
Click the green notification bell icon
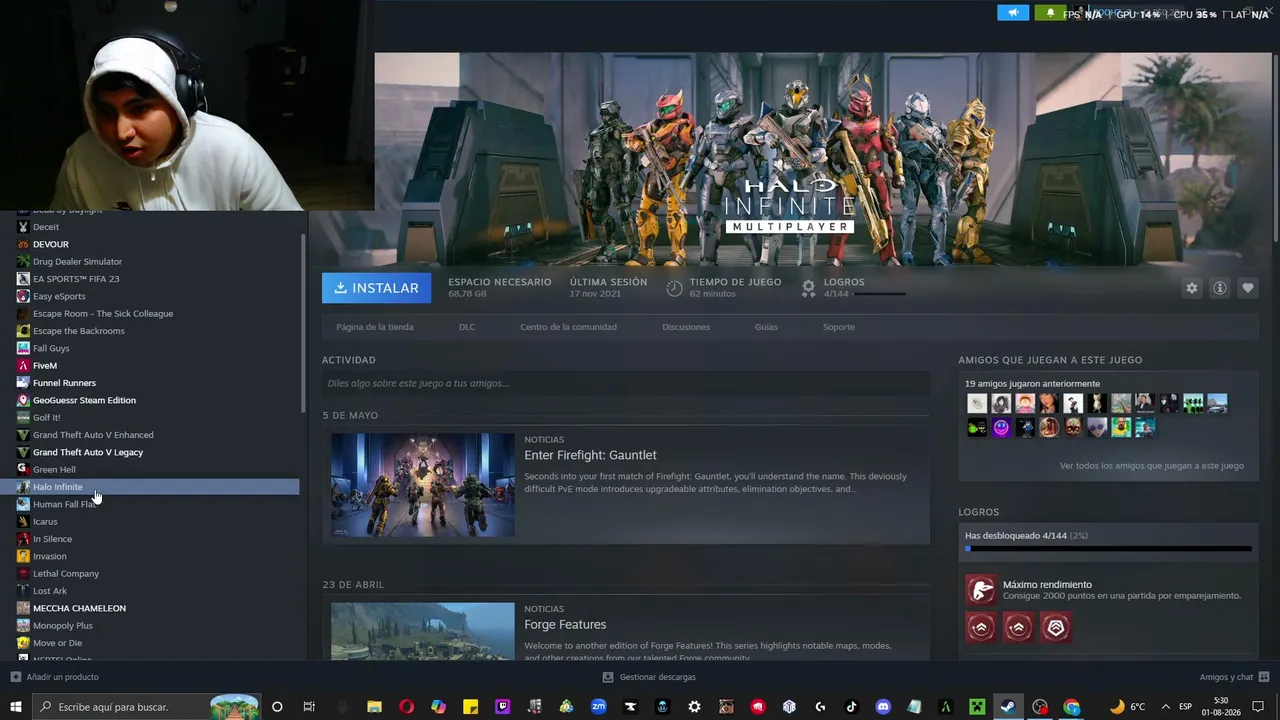(x=1050, y=13)
